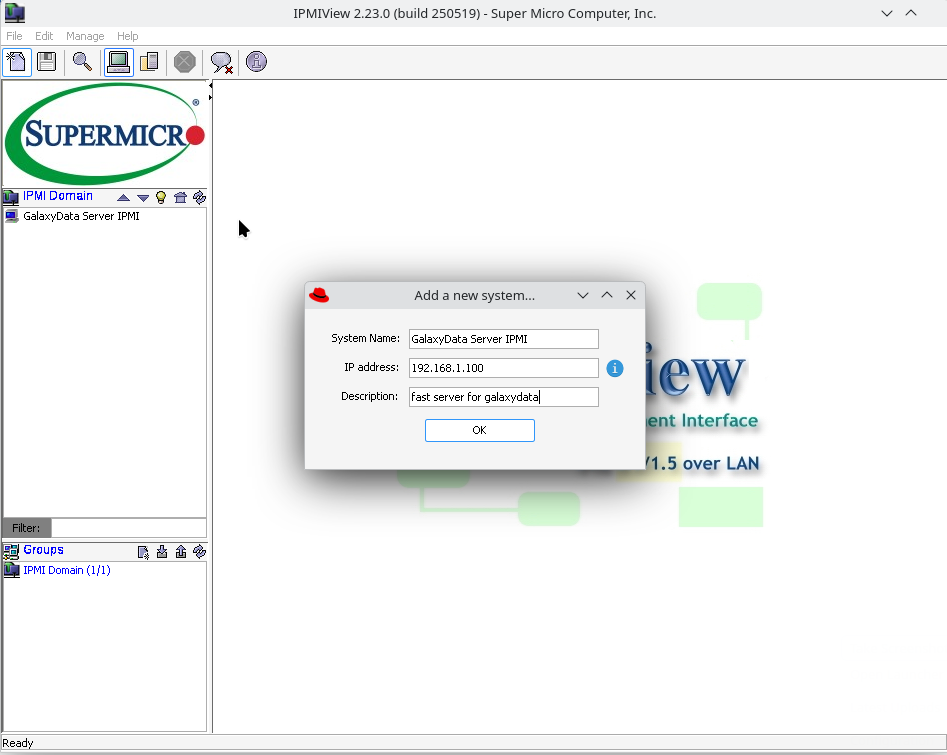947x755 pixels.
Task: Click the Filter text field
Action: coord(129,528)
